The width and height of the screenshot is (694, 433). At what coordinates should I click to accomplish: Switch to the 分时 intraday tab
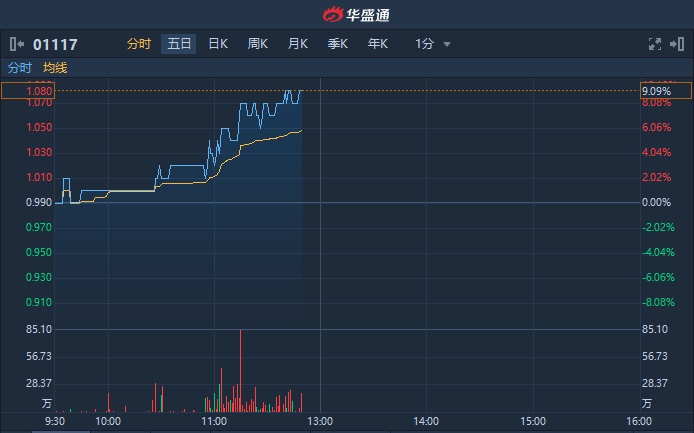pos(139,44)
